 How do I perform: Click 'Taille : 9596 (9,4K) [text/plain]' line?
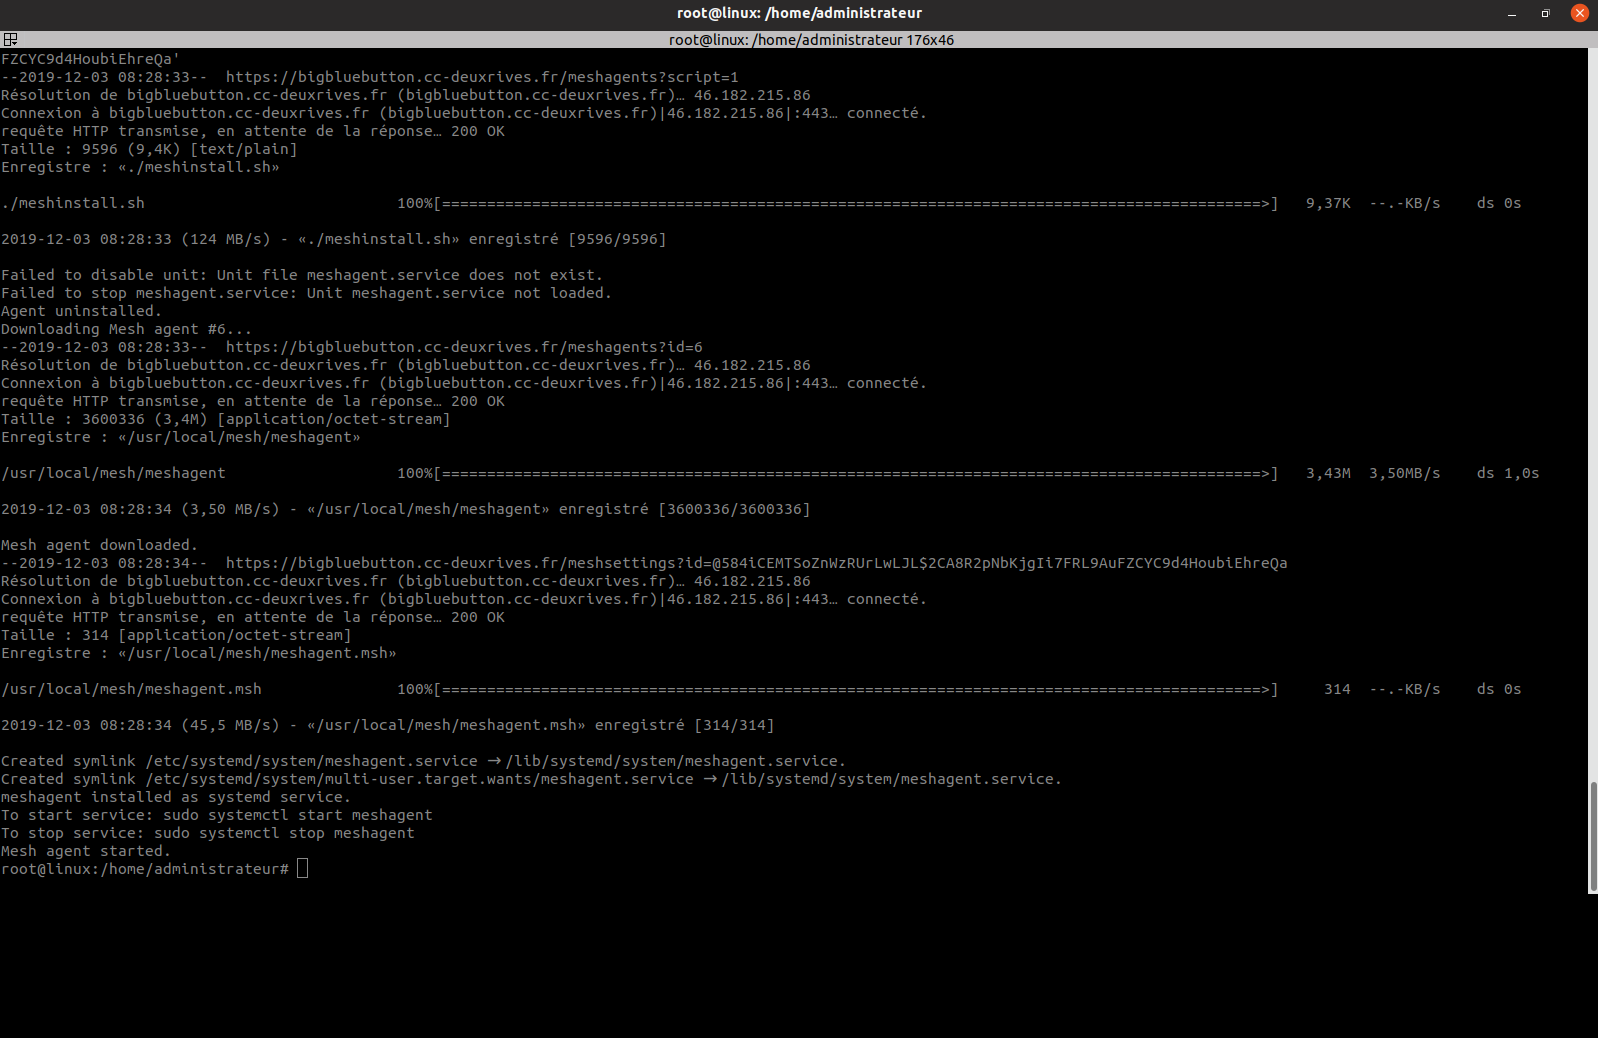point(149,149)
